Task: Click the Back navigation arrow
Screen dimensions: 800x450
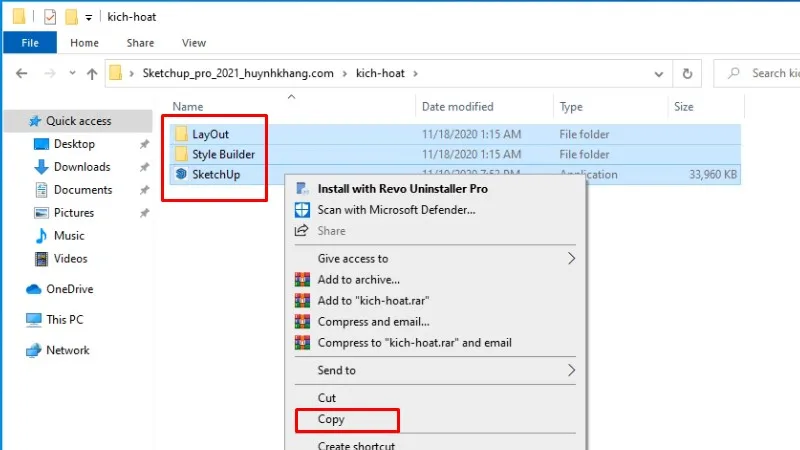Action: [22, 73]
